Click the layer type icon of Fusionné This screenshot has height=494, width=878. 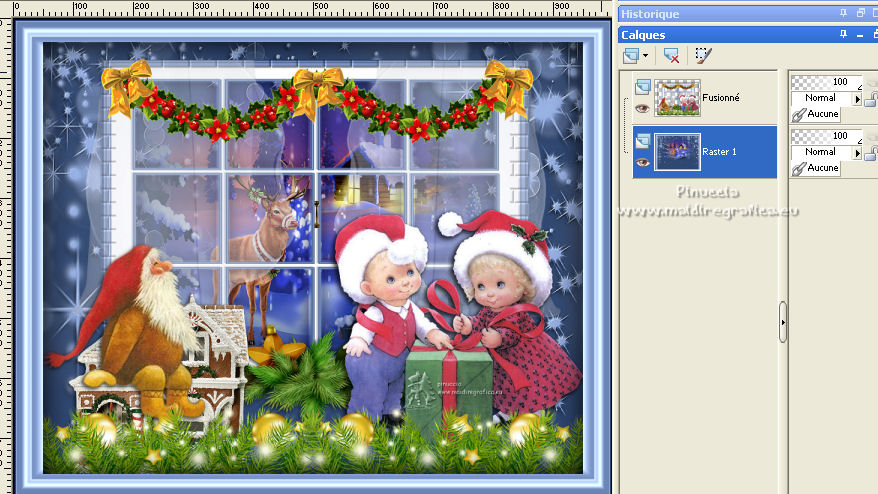[643, 86]
